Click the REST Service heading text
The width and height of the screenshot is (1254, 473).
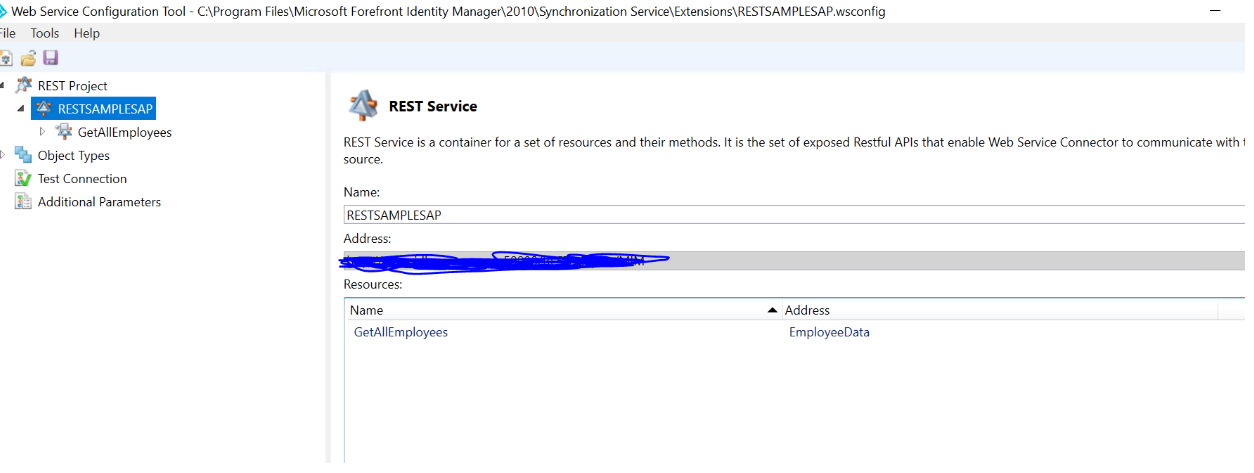pyautogui.click(x=433, y=106)
